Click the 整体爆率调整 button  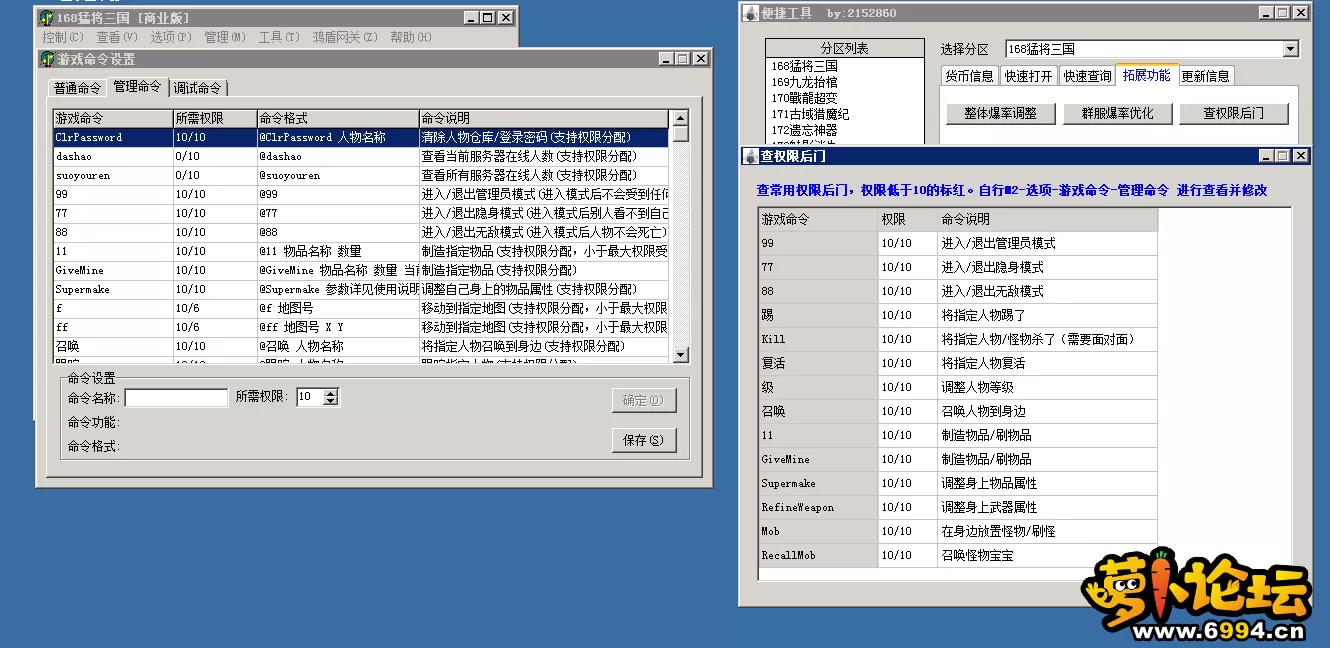click(1000, 113)
